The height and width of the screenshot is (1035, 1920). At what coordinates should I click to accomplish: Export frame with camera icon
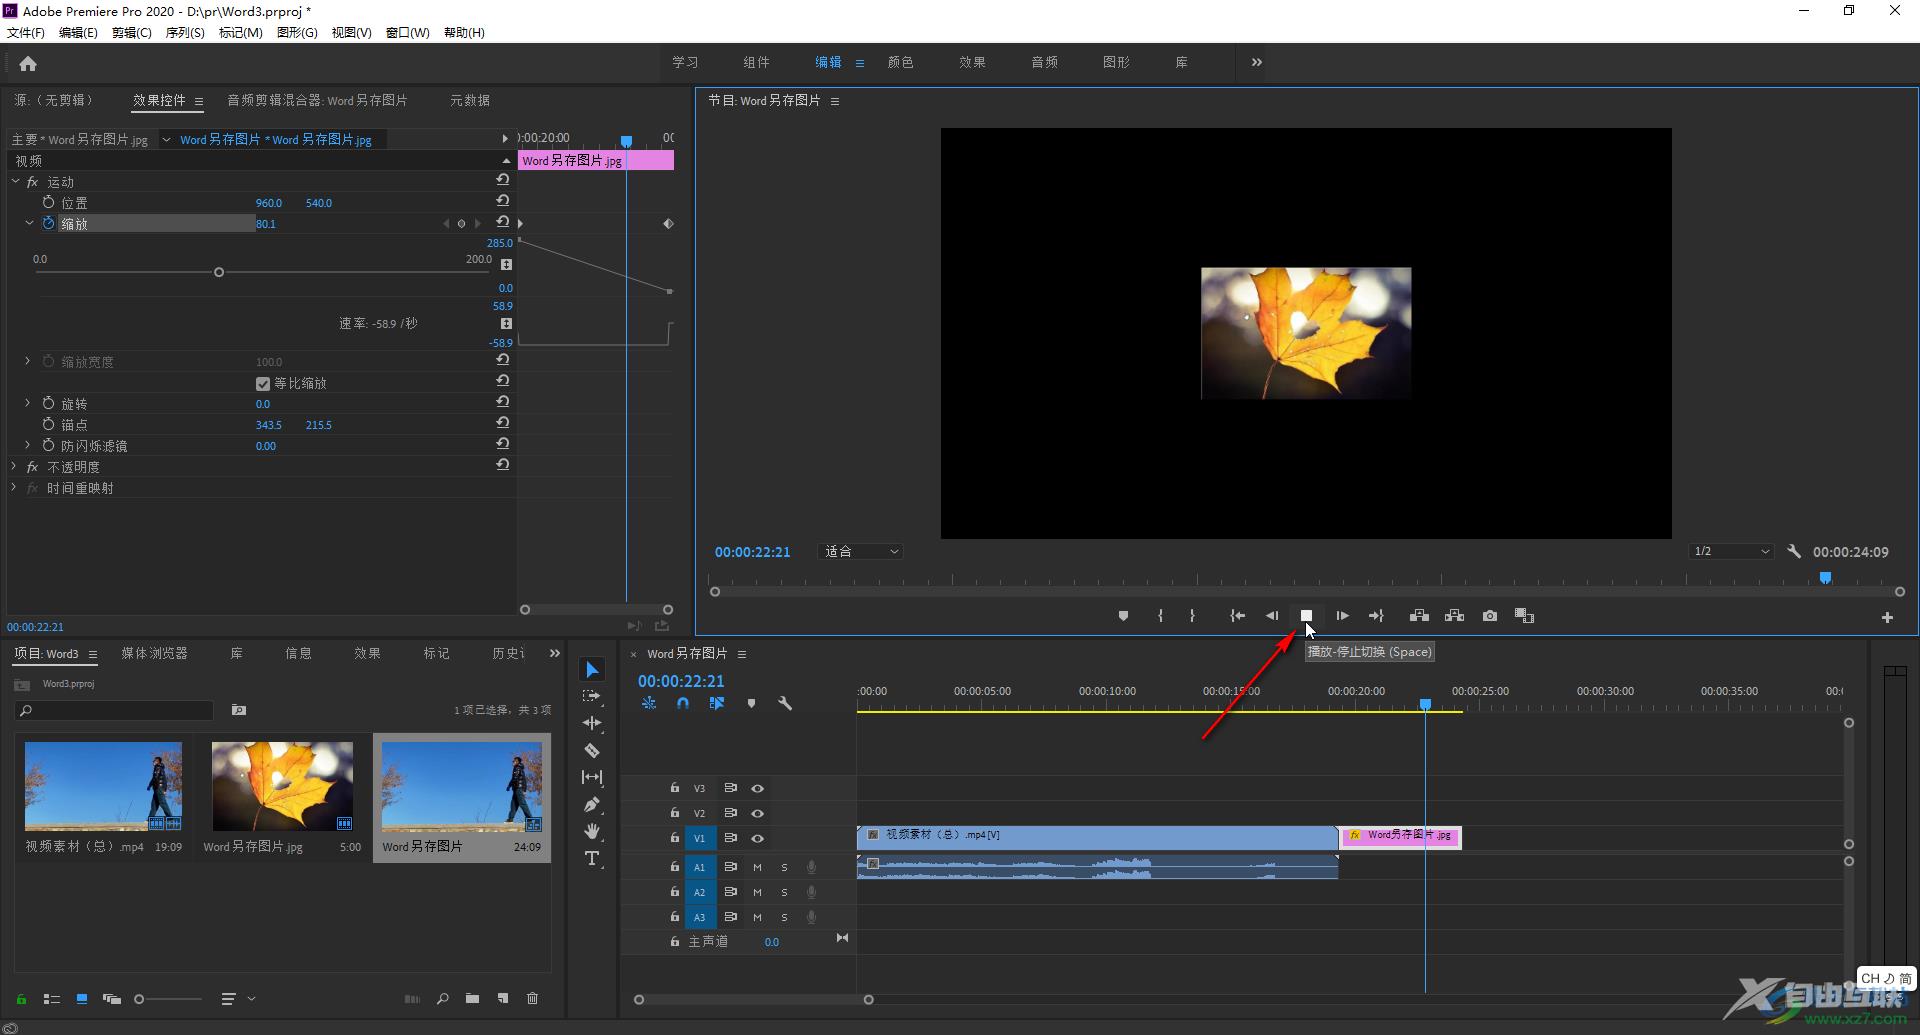point(1490,616)
